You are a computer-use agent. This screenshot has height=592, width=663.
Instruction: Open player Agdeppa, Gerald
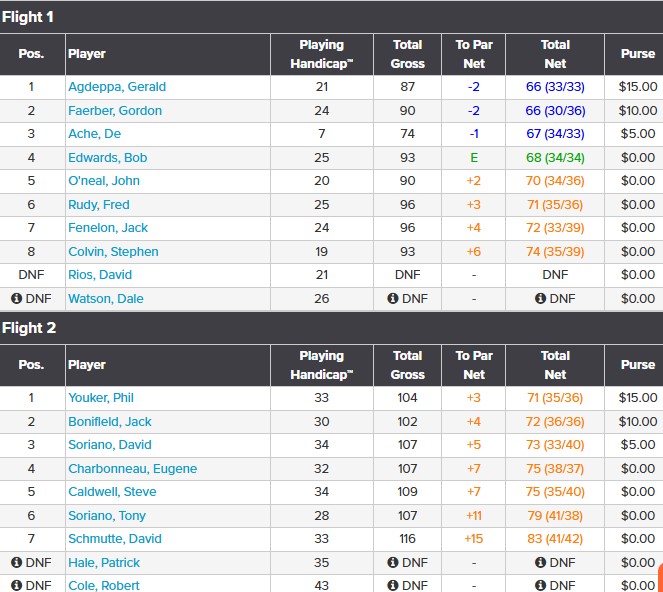click(117, 87)
